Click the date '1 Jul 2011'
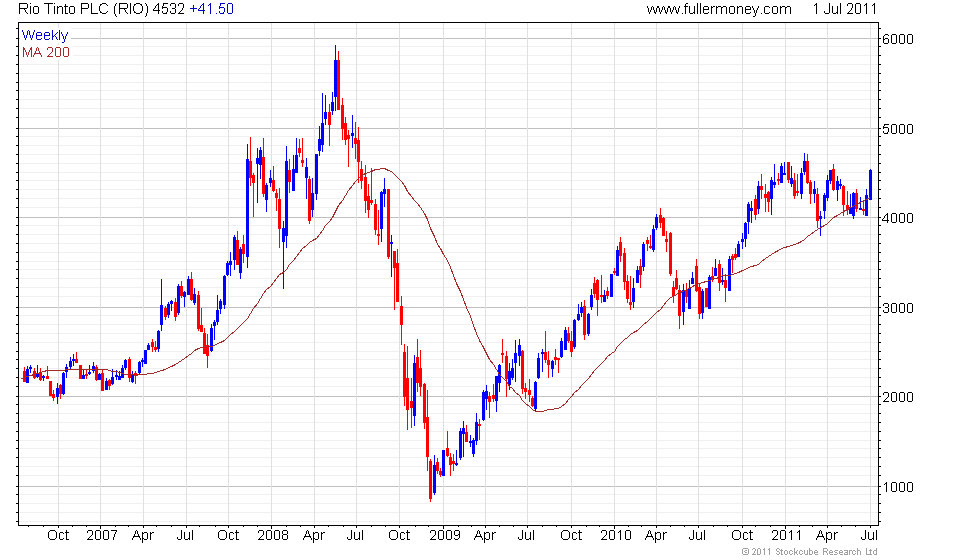Viewport: 960px width, 560px height. click(x=844, y=9)
